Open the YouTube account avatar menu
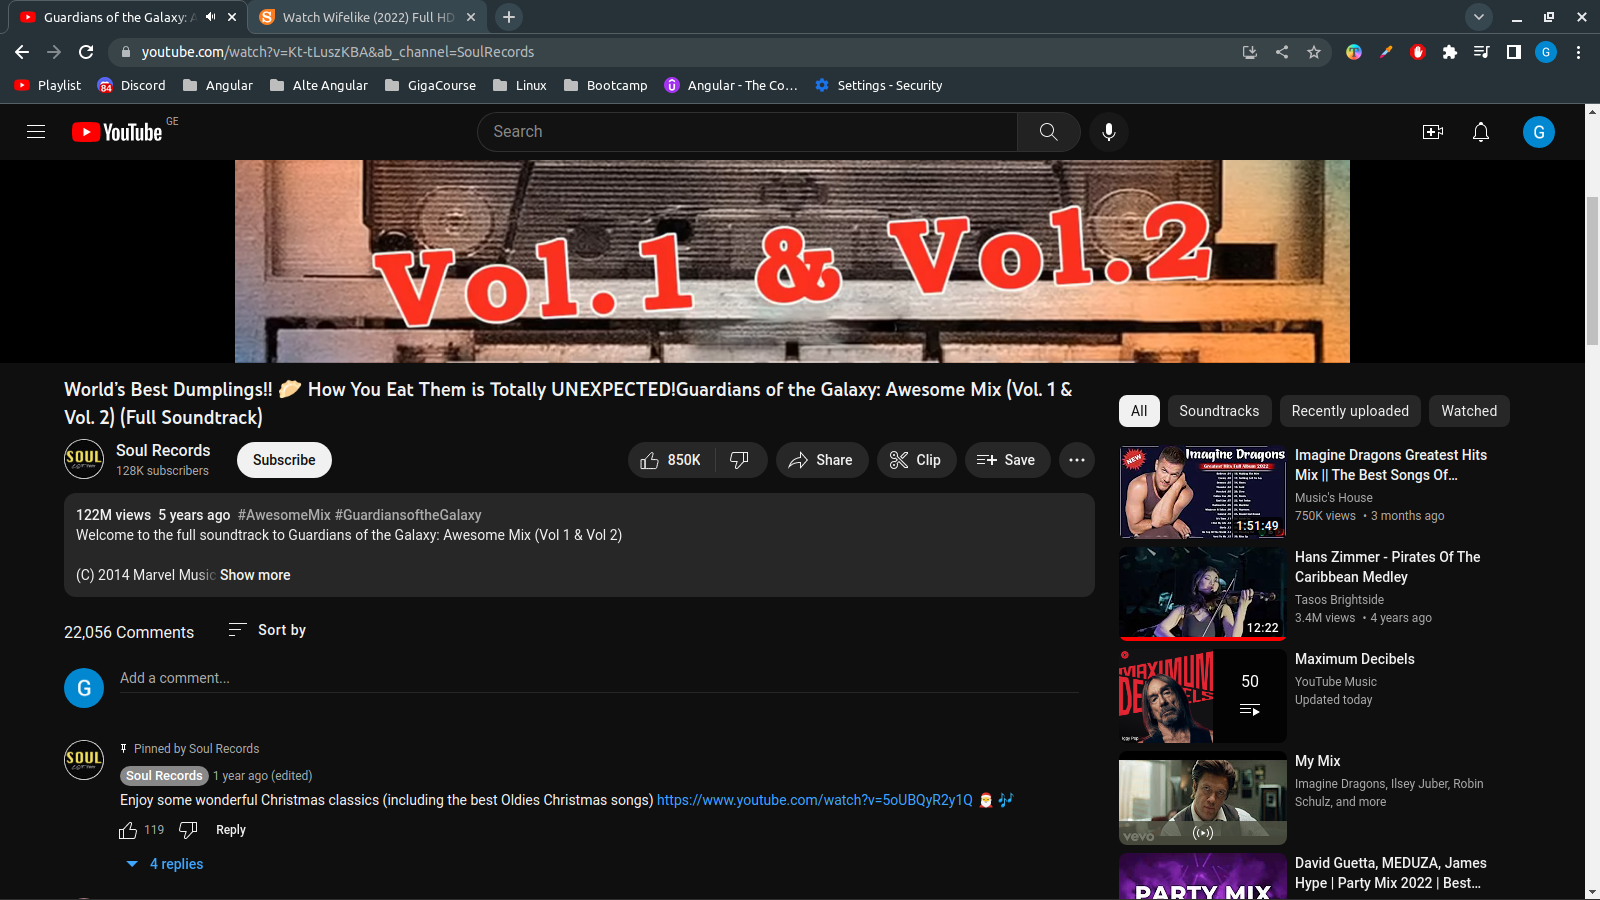1600x900 pixels. [x=1539, y=132]
